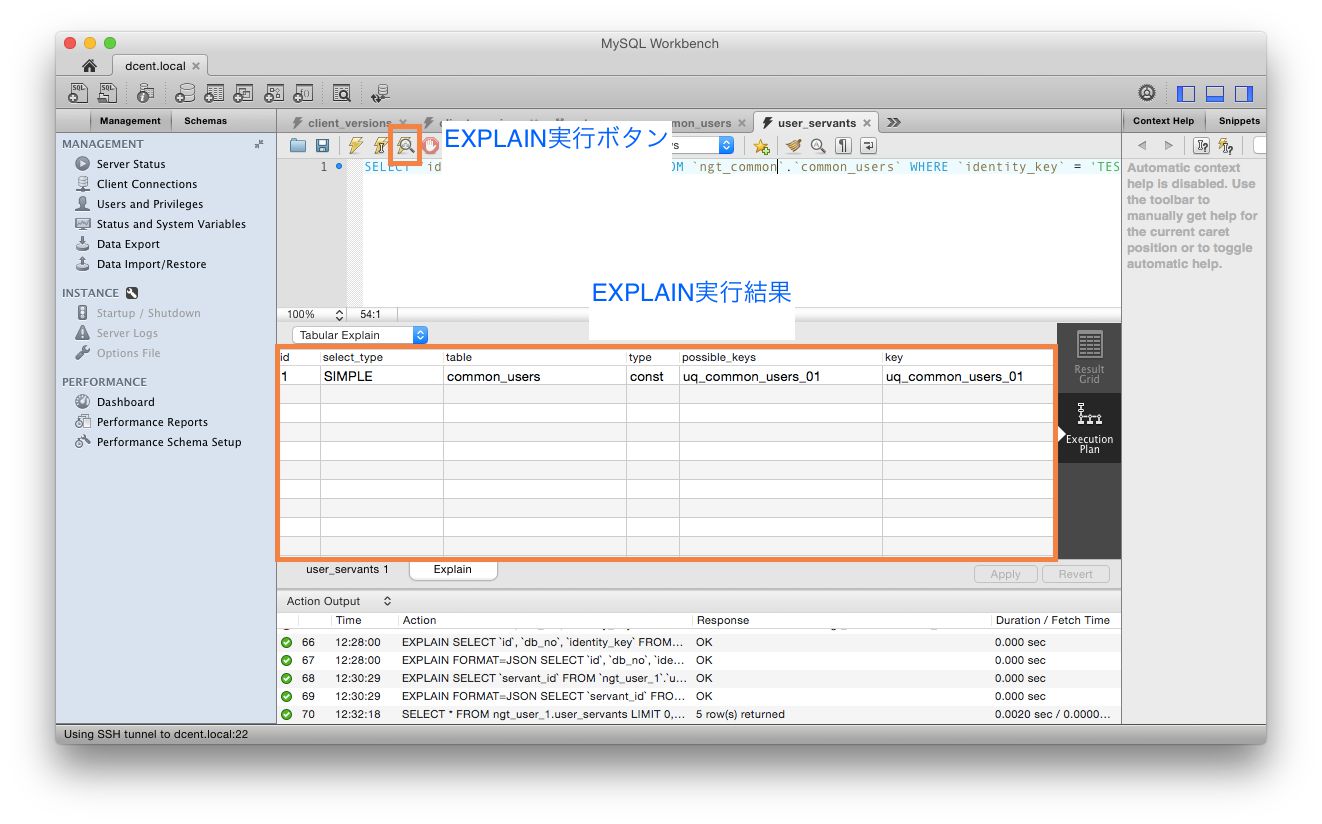Switch to the Result Grid panel
Image resolution: width=1322 pixels, height=824 pixels.
point(1089,357)
